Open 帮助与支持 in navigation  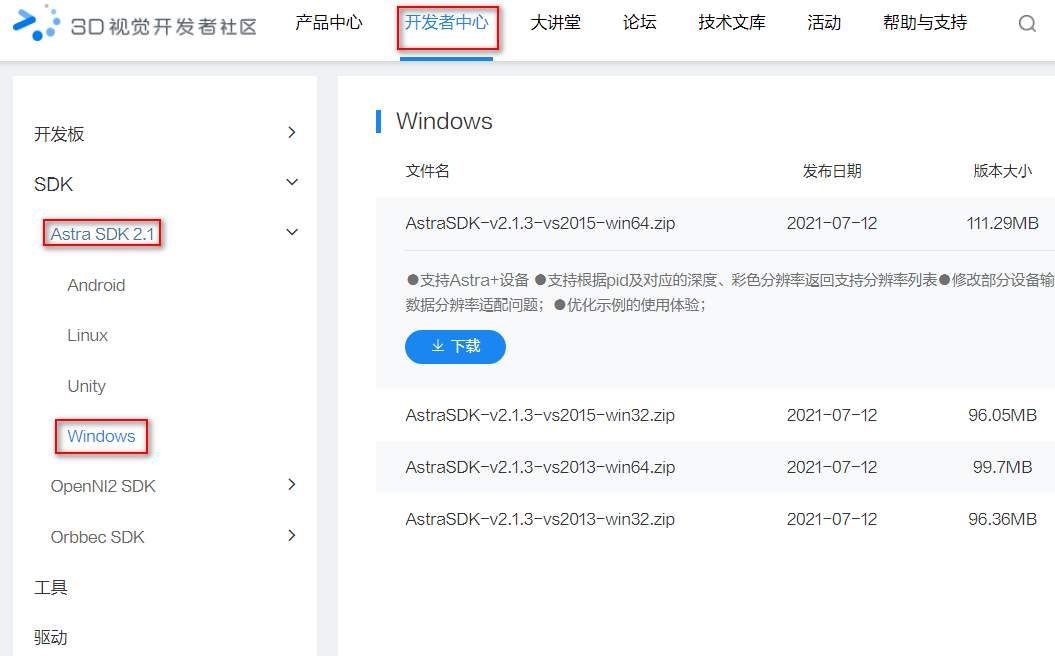tap(924, 23)
